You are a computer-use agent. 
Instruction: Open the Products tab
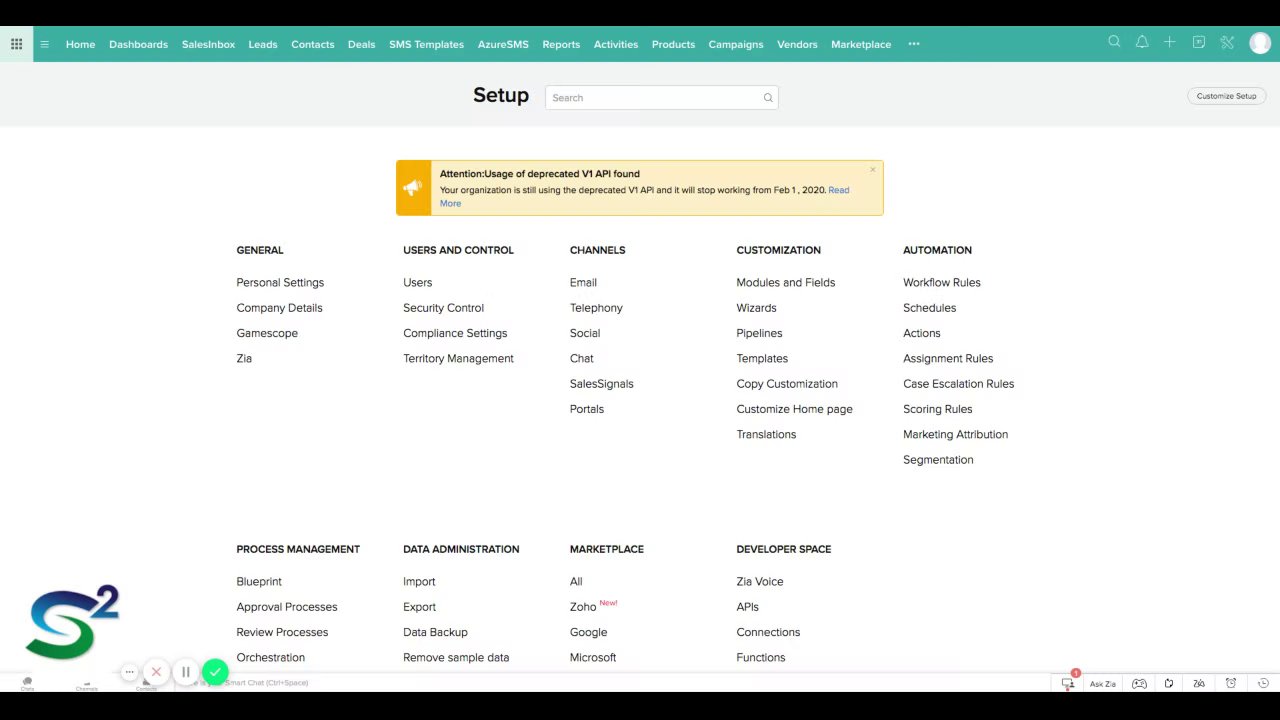pos(673,44)
